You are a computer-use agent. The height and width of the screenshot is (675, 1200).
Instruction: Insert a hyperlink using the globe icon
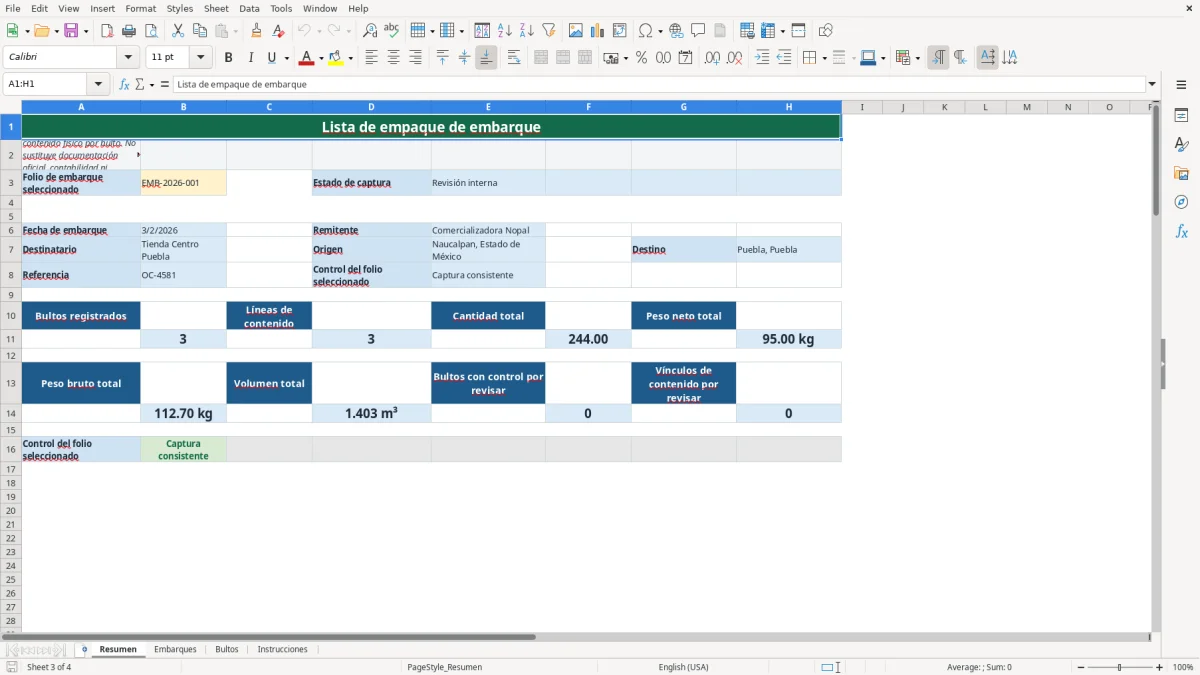[x=676, y=31]
